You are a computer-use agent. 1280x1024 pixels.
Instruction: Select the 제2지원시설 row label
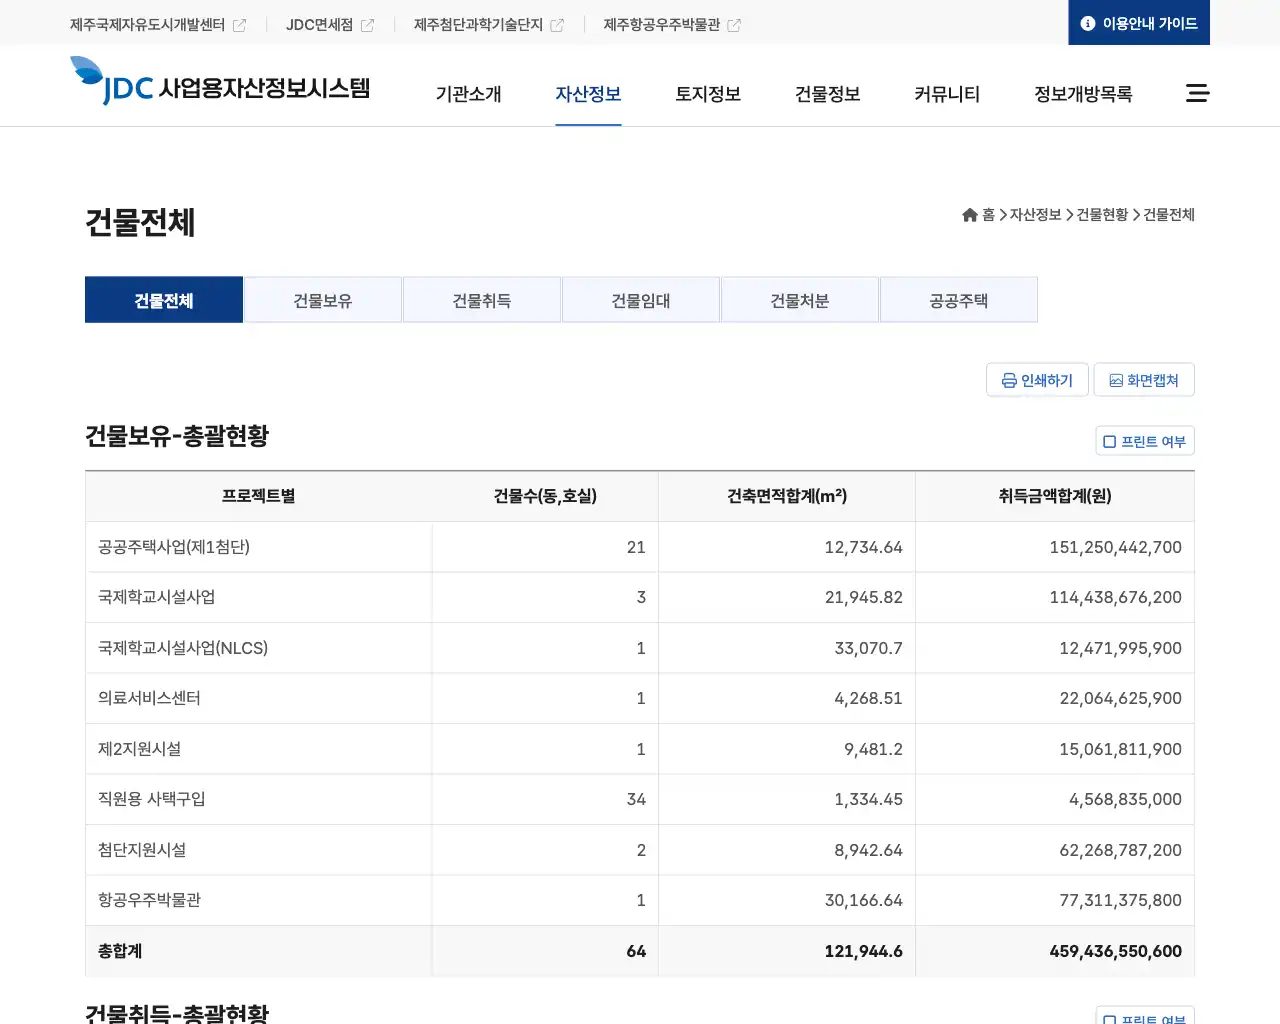click(x=139, y=749)
